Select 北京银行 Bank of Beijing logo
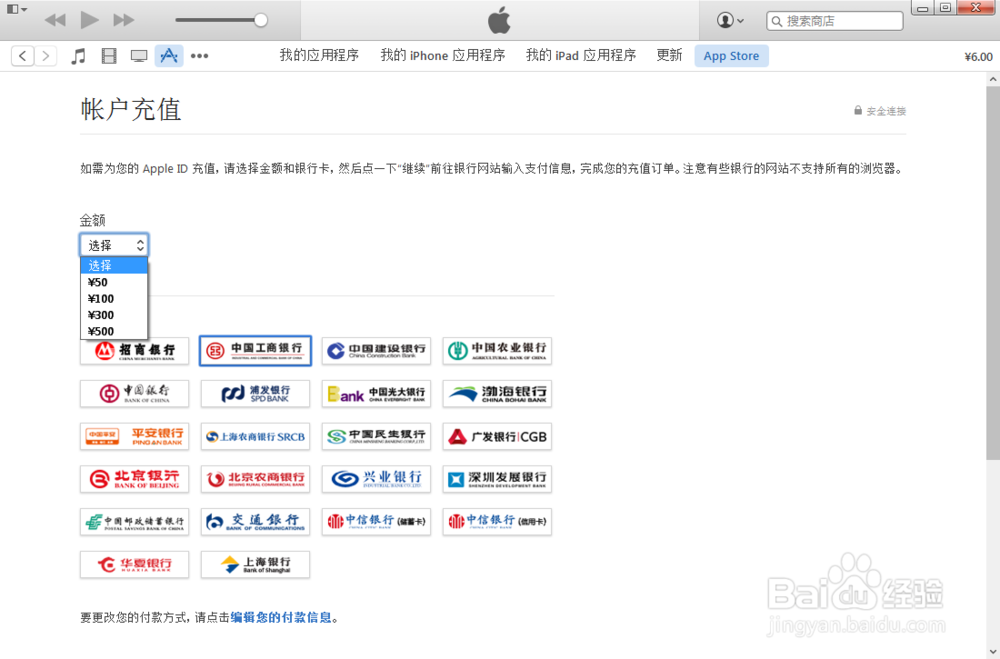 point(135,479)
